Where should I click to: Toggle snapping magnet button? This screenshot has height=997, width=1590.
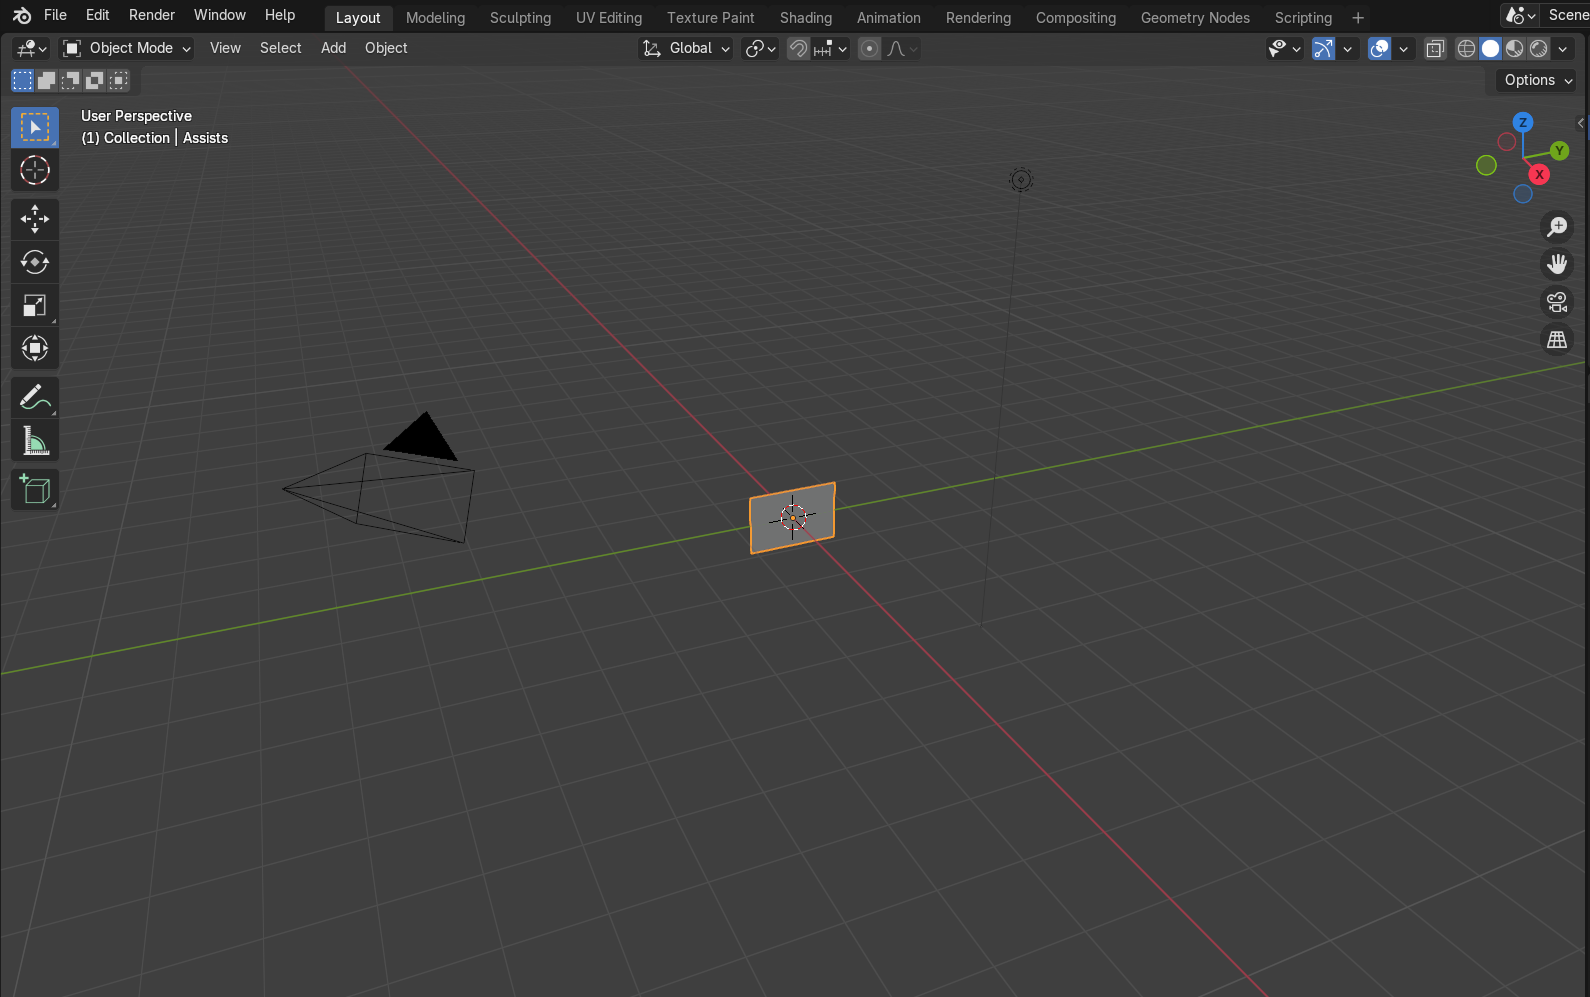pos(798,49)
